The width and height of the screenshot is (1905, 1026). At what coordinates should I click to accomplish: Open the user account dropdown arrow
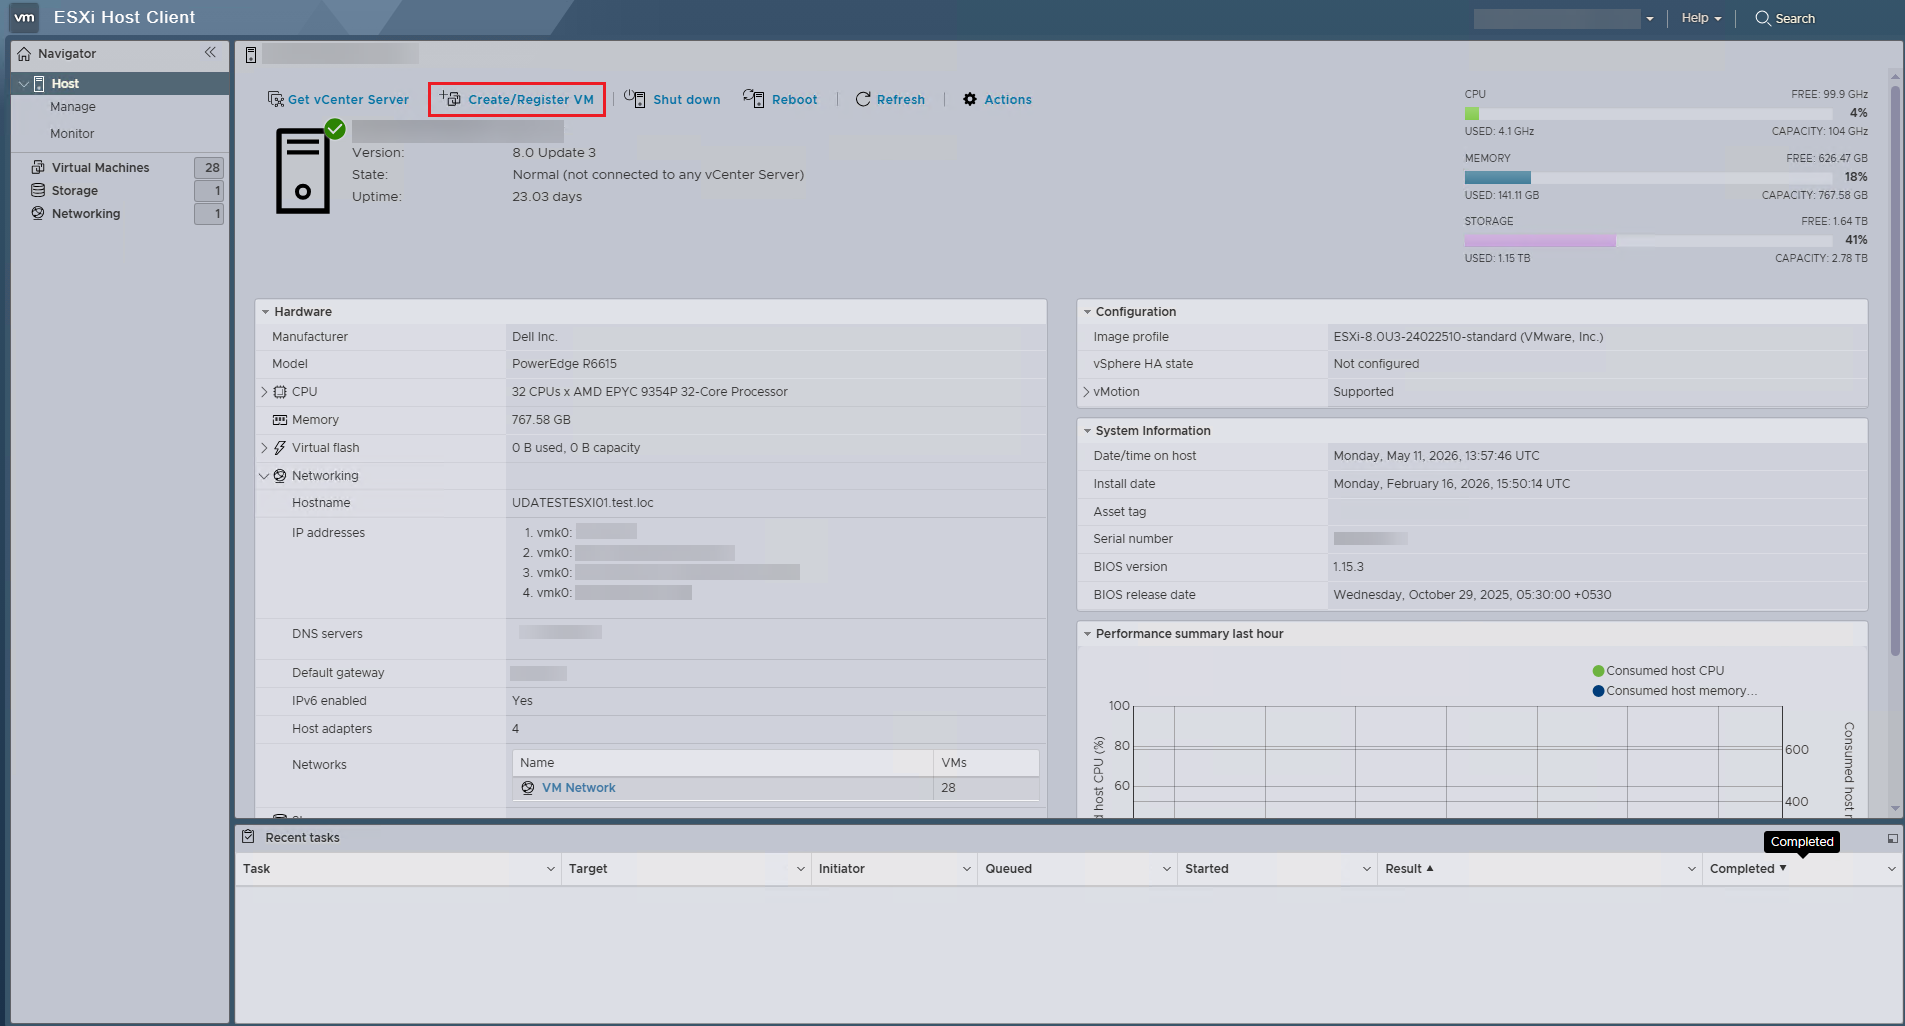1650,19
